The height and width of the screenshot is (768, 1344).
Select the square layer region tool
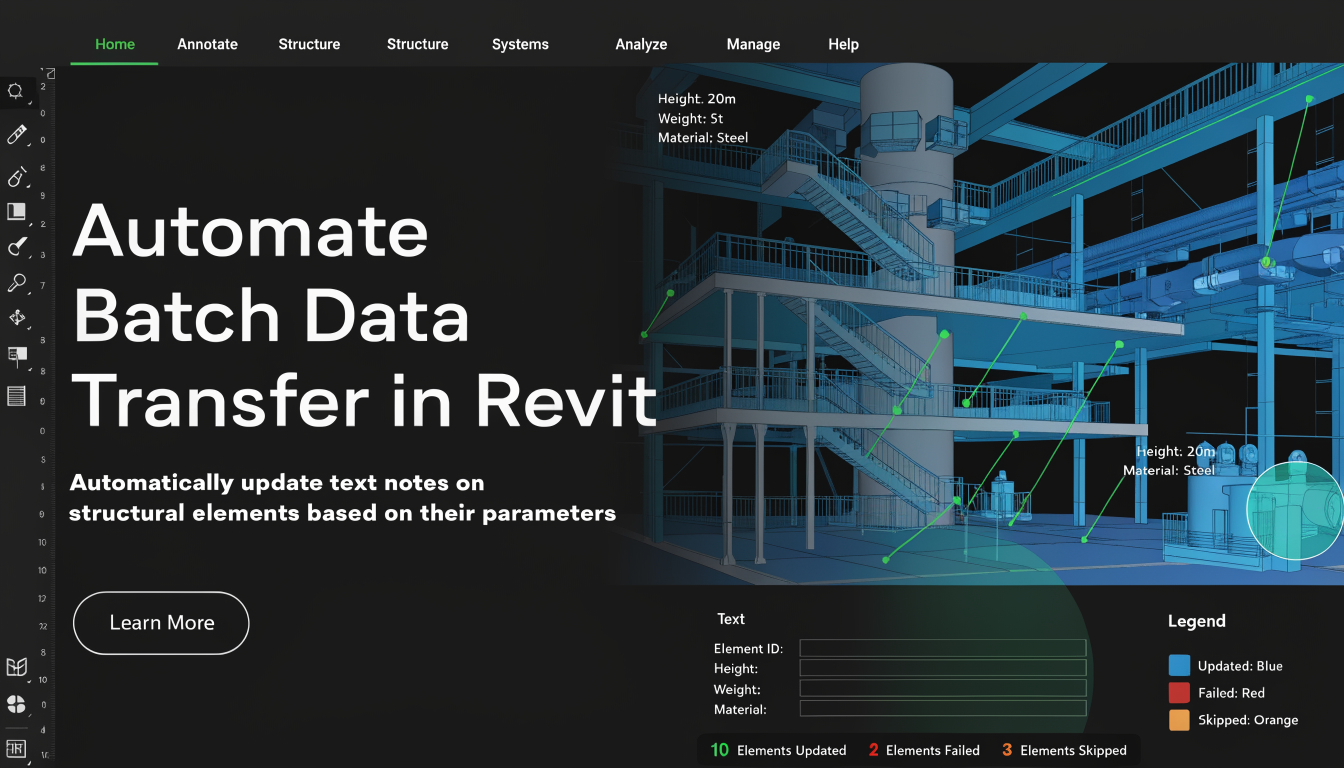click(x=16, y=211)
